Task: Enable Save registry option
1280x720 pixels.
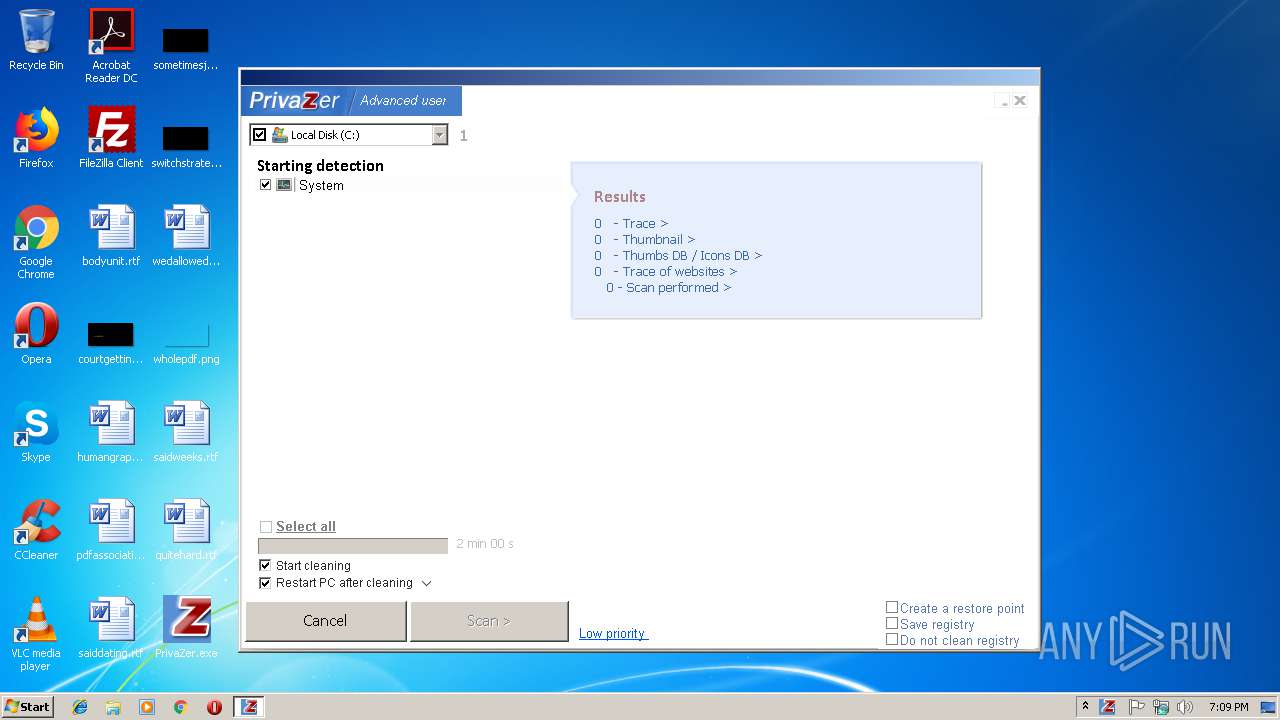Action: point(892,623)
